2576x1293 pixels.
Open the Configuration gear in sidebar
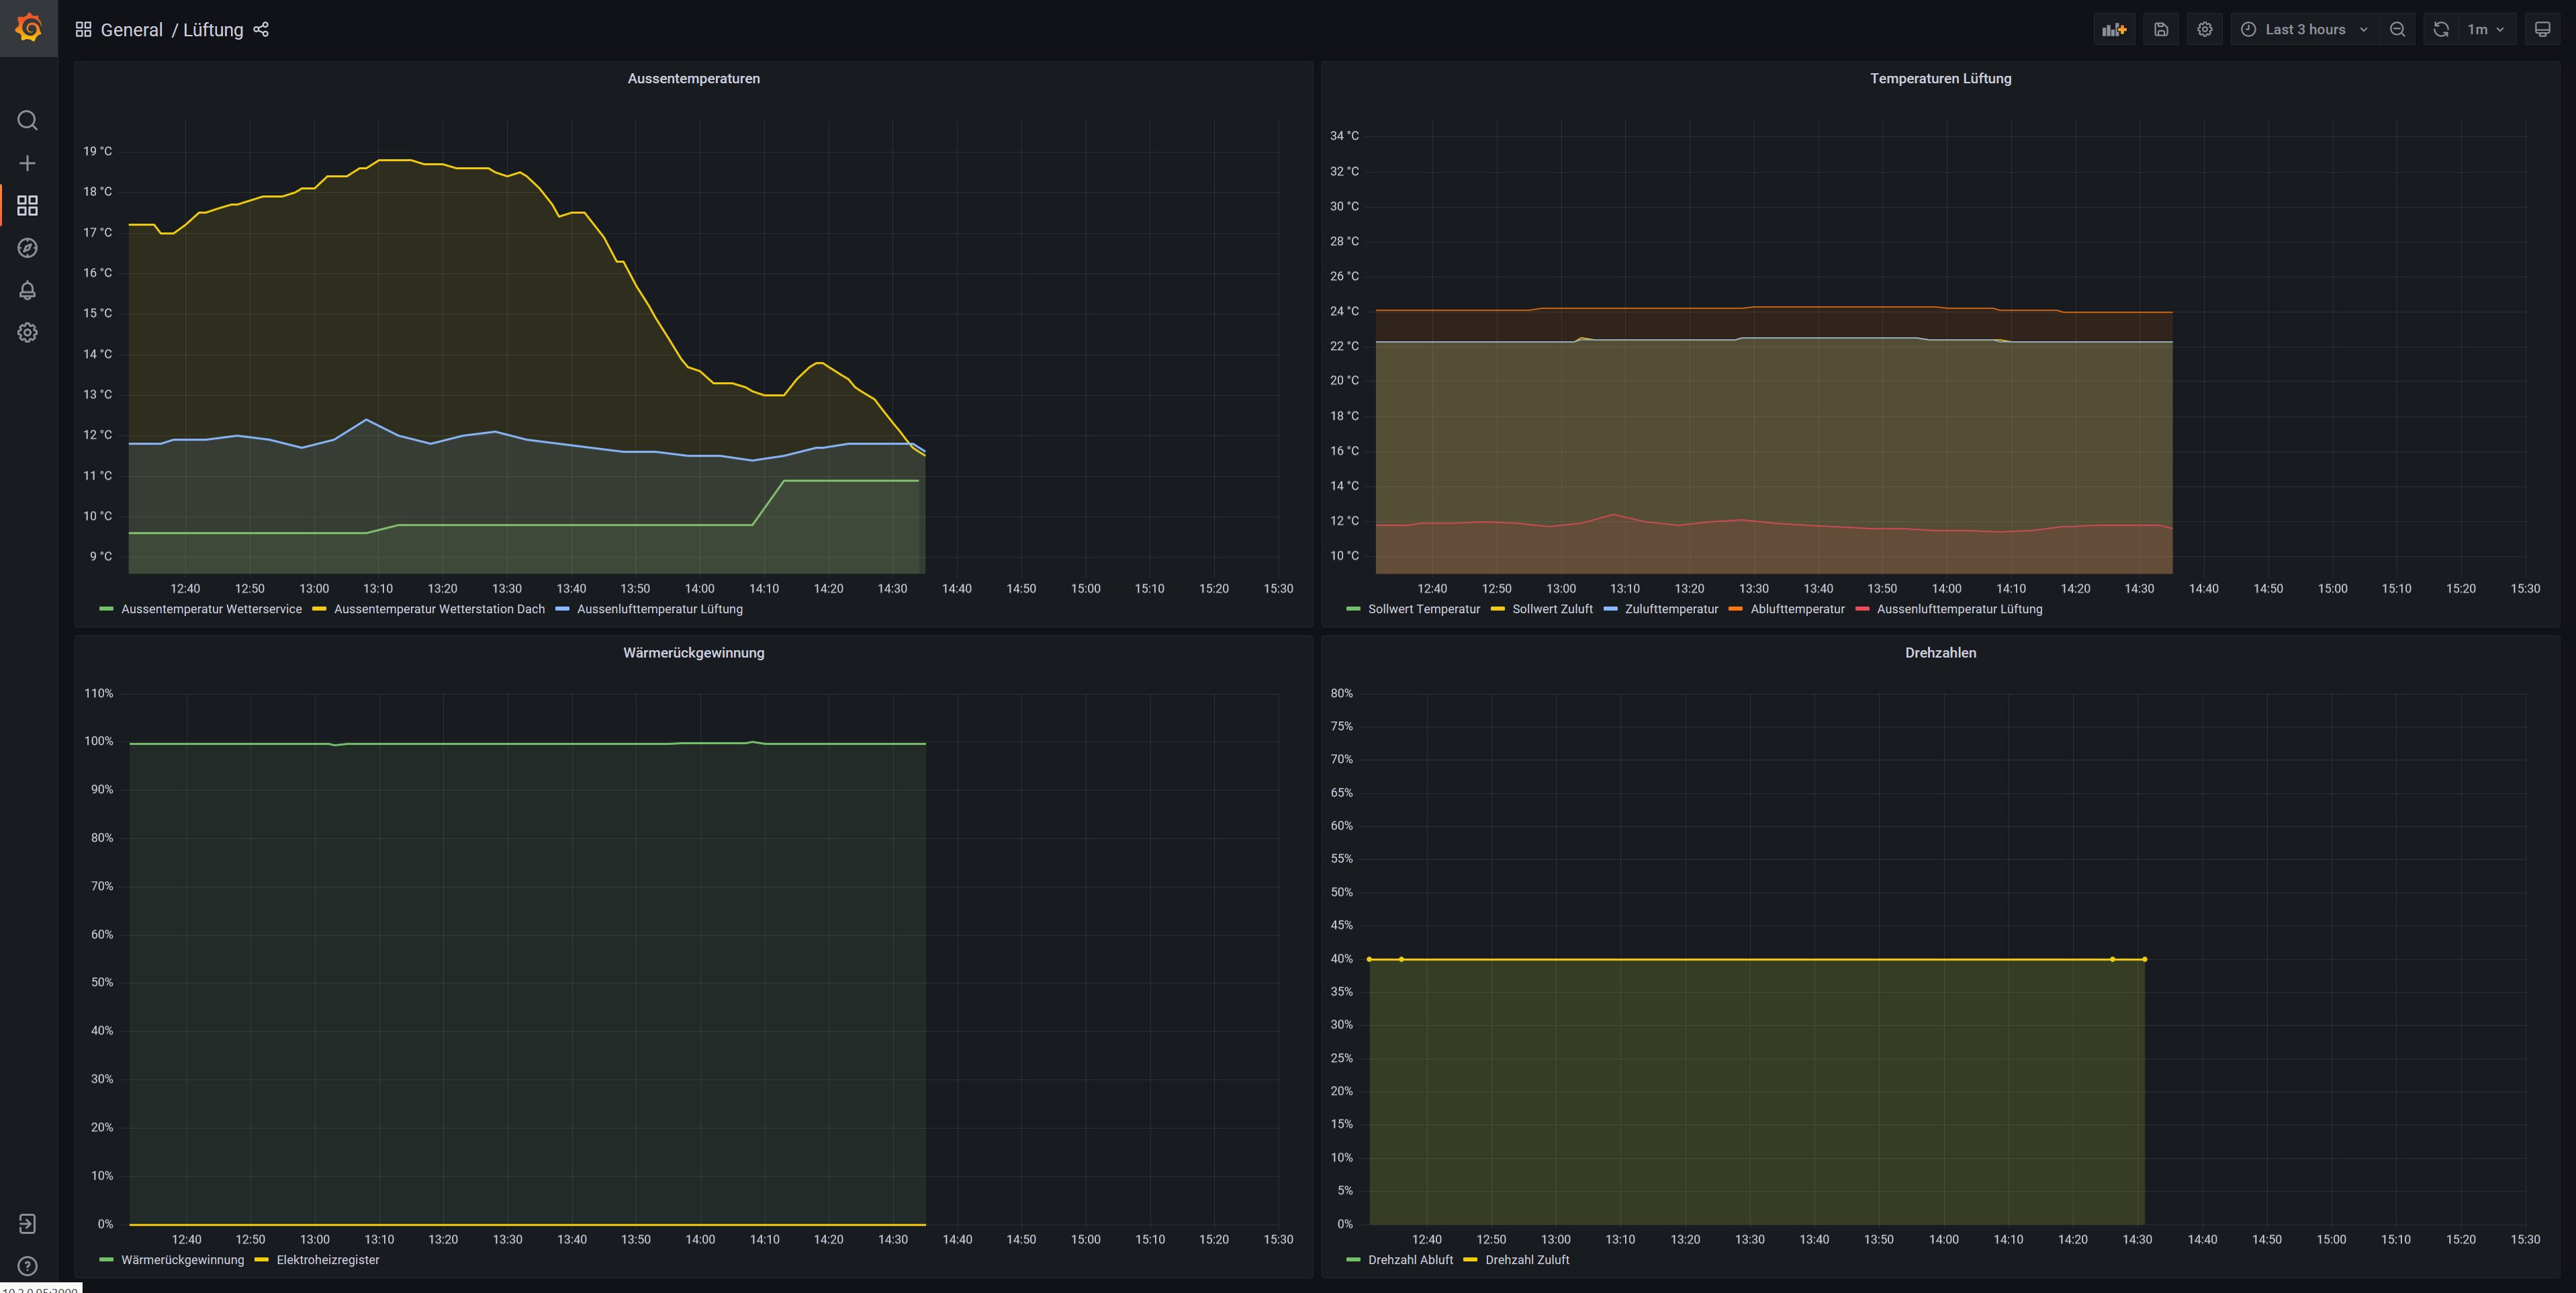(28, 333)
